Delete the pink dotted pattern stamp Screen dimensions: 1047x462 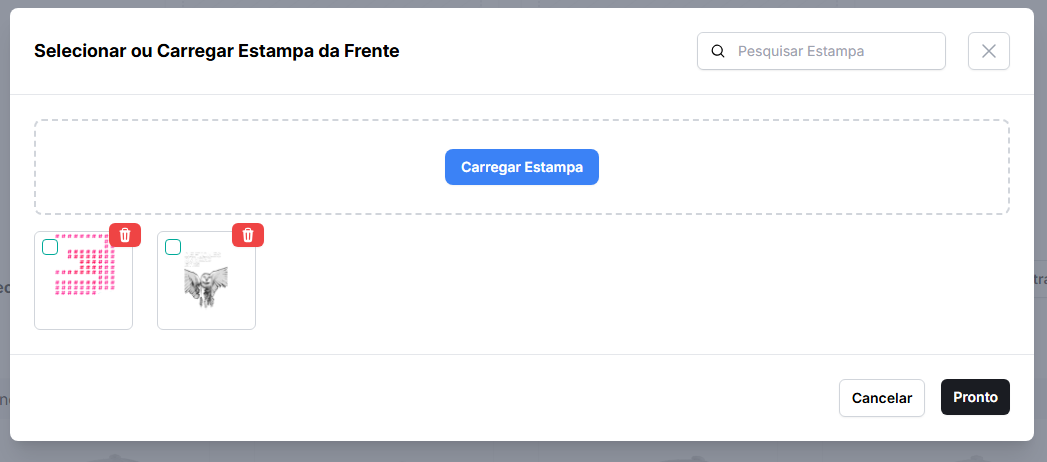pos(125,235)
